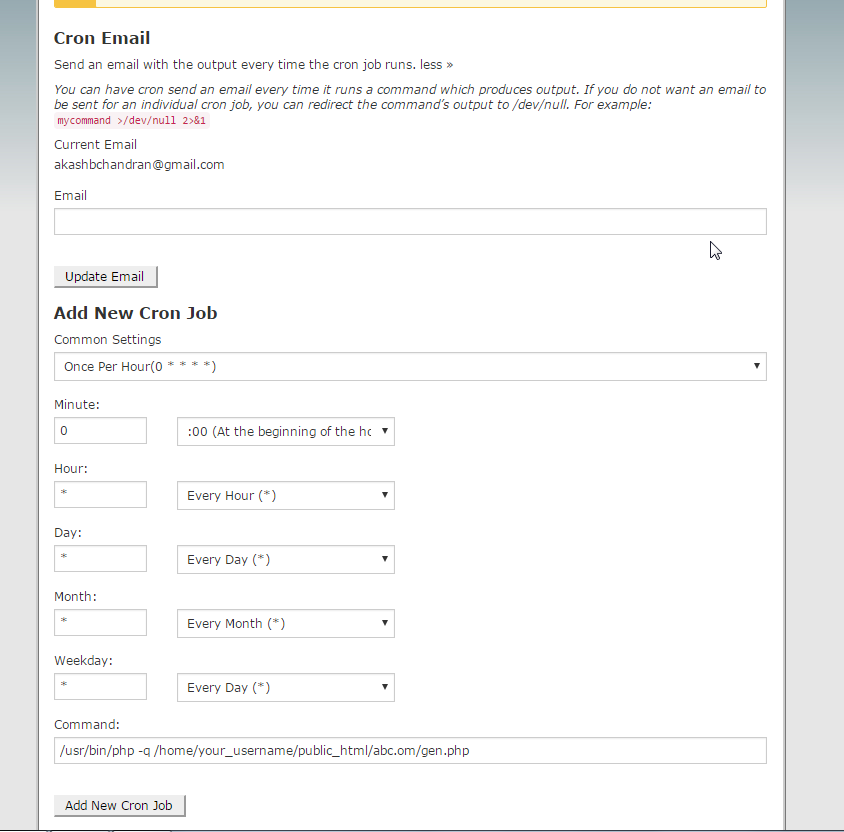Click the current email akashbchandran@gmail.com text
The image size is (844, 832).
point(139,165)
